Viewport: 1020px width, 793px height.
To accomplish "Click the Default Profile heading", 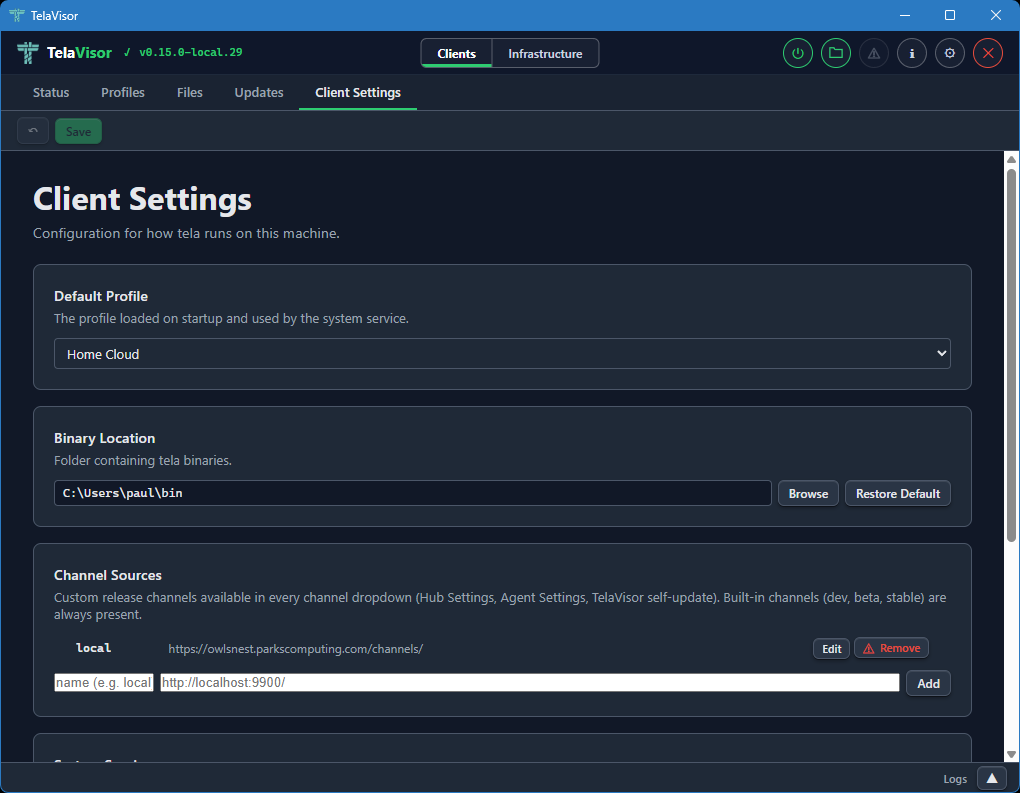I will click(x=101, y=296).
